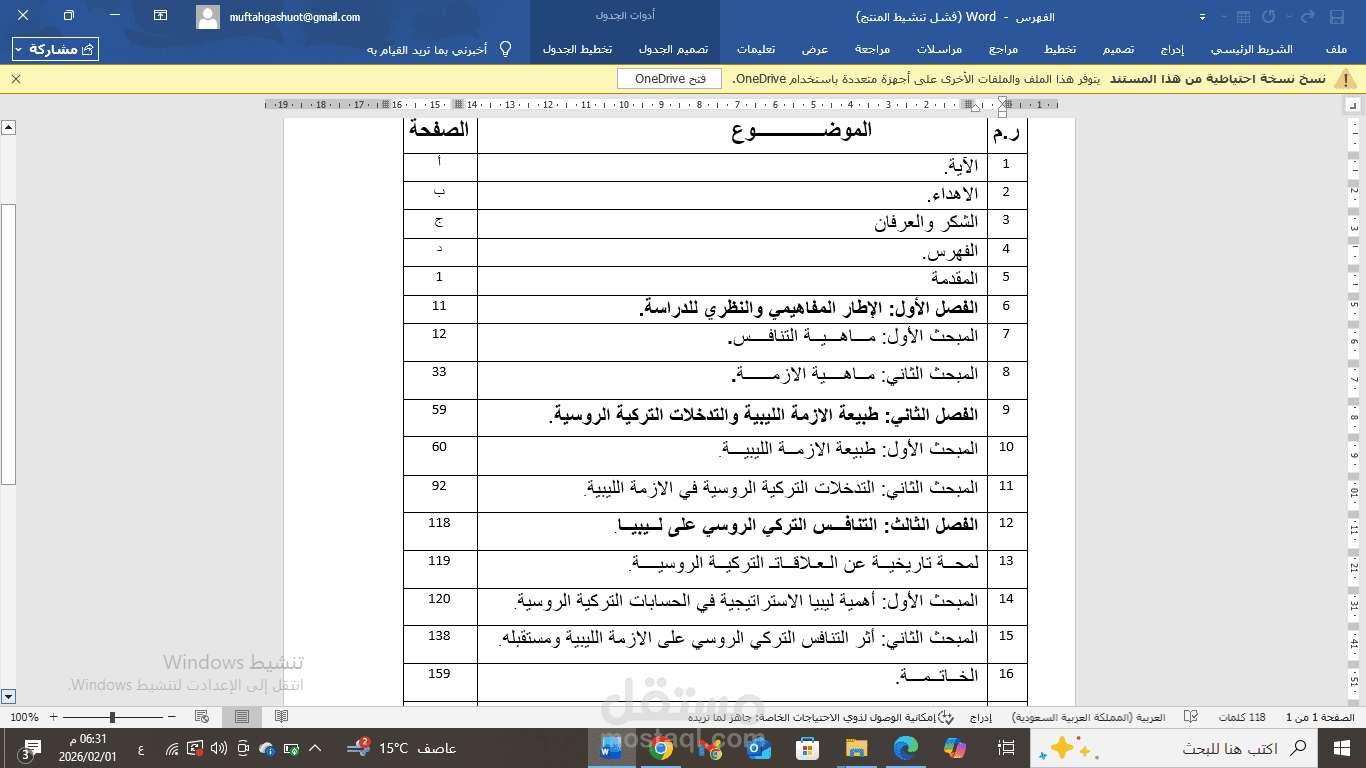Click the weather widget 15°C
Viewport: 1366px width, 768px height.
point(401,748)
